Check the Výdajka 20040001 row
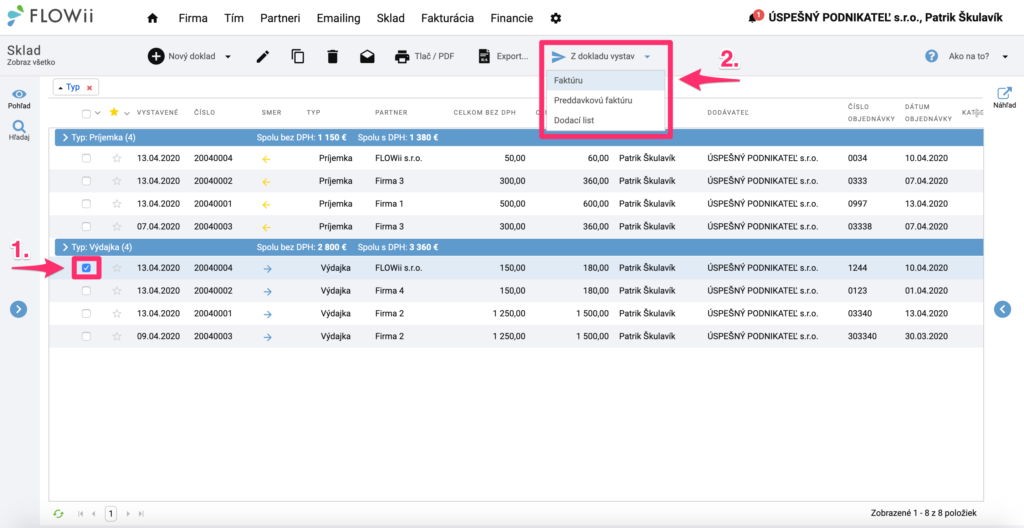 [x=86, y=314]
